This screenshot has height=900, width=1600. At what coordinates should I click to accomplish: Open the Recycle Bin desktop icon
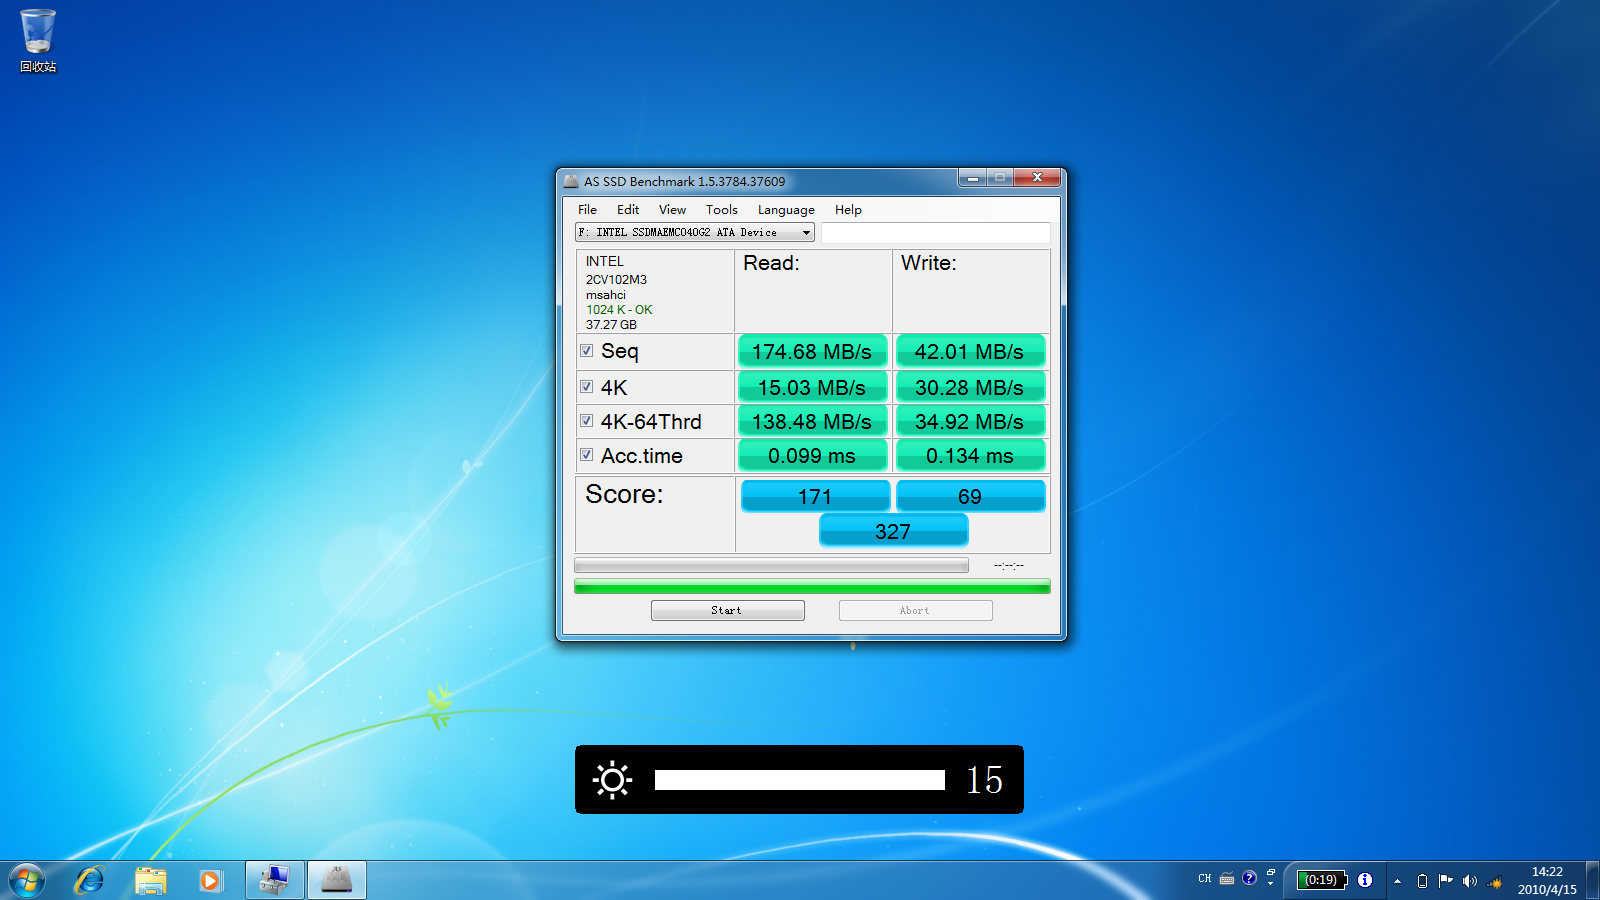click(38, 40)
